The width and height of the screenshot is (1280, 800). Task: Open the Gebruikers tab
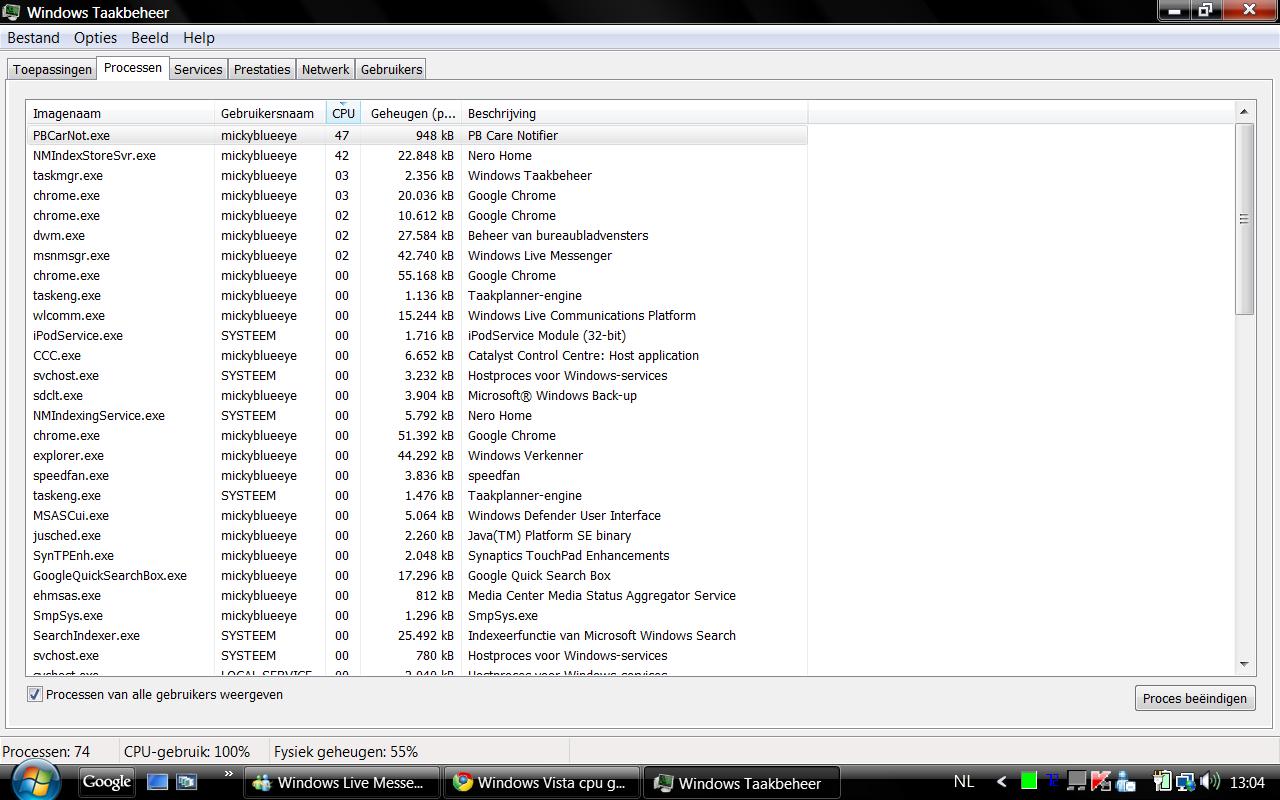391,69
